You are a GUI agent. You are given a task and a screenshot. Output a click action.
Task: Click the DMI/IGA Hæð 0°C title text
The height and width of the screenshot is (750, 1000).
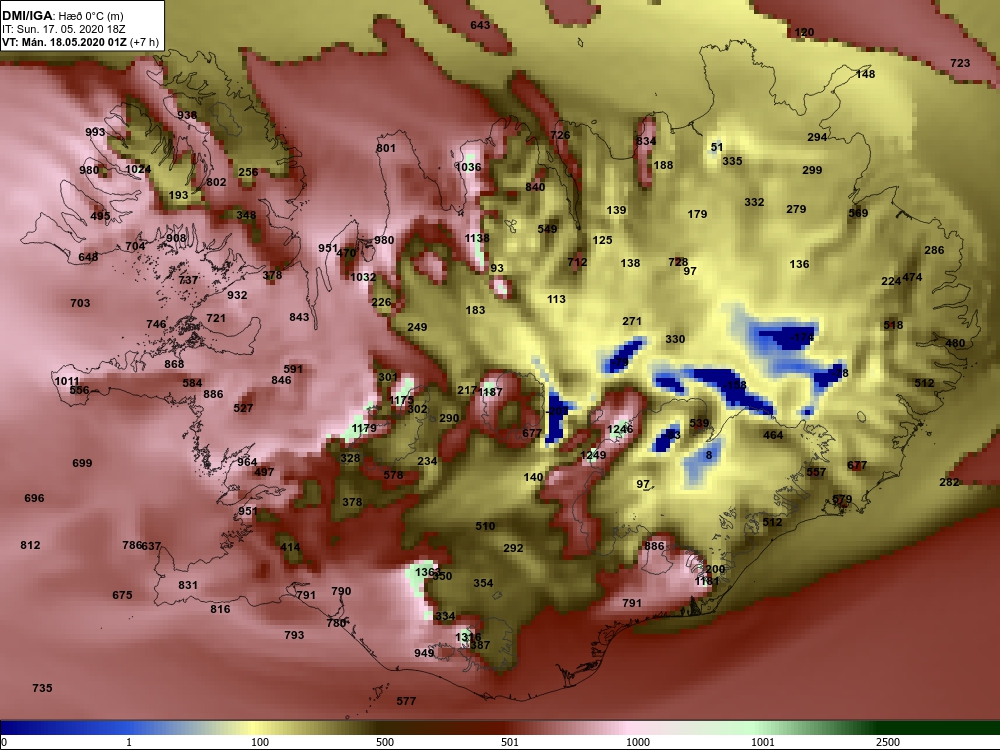click(x=63, y=16)
